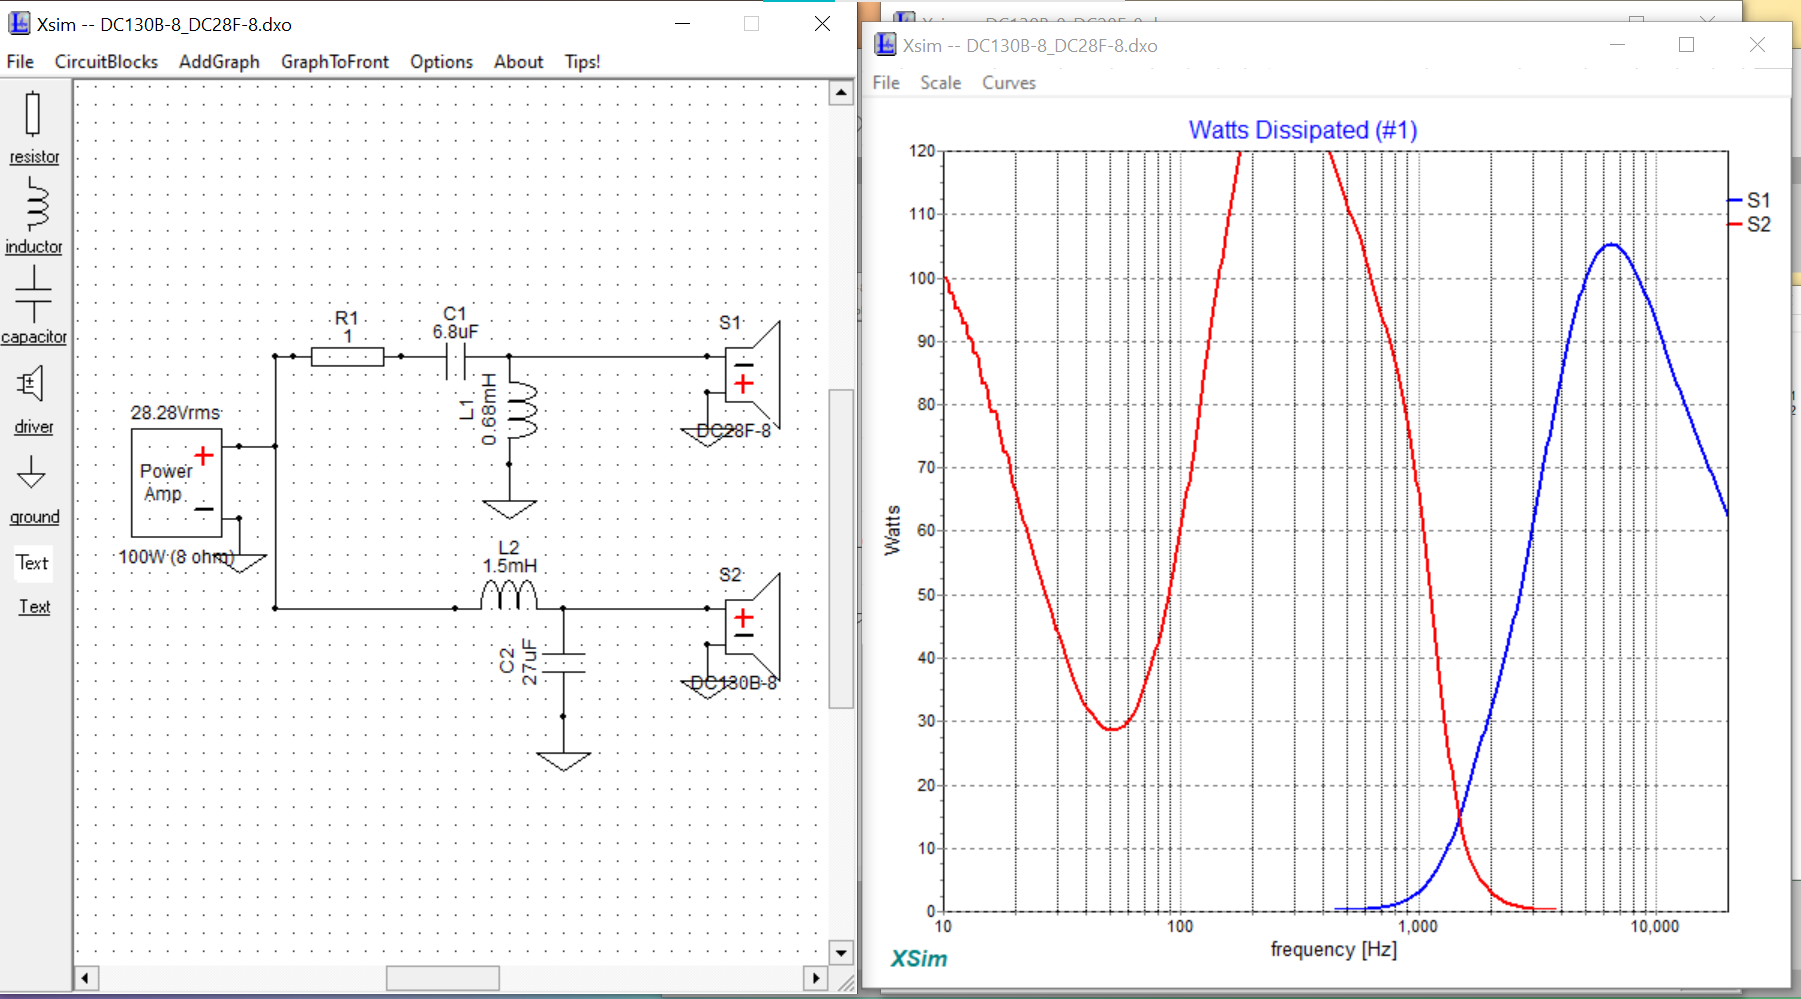Open the GraphToFront menu
1801x999 pixels.
[x=335, y=62]
